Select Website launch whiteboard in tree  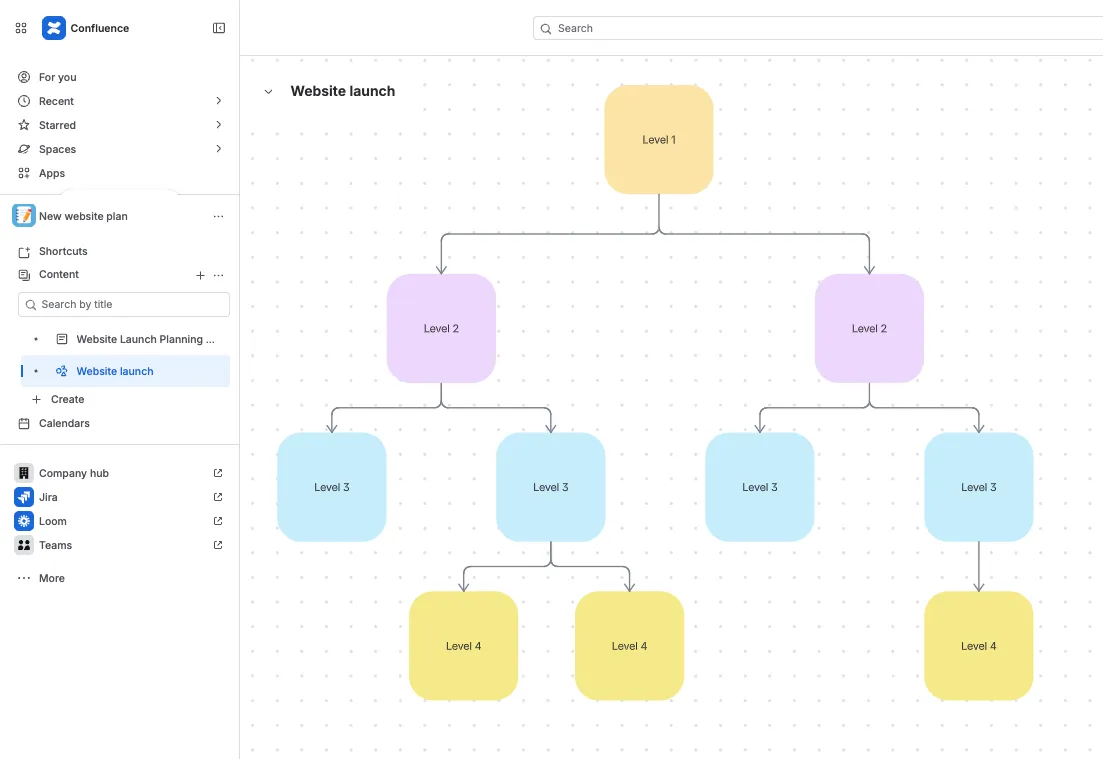pyautogui.click(x=125, y=371)
